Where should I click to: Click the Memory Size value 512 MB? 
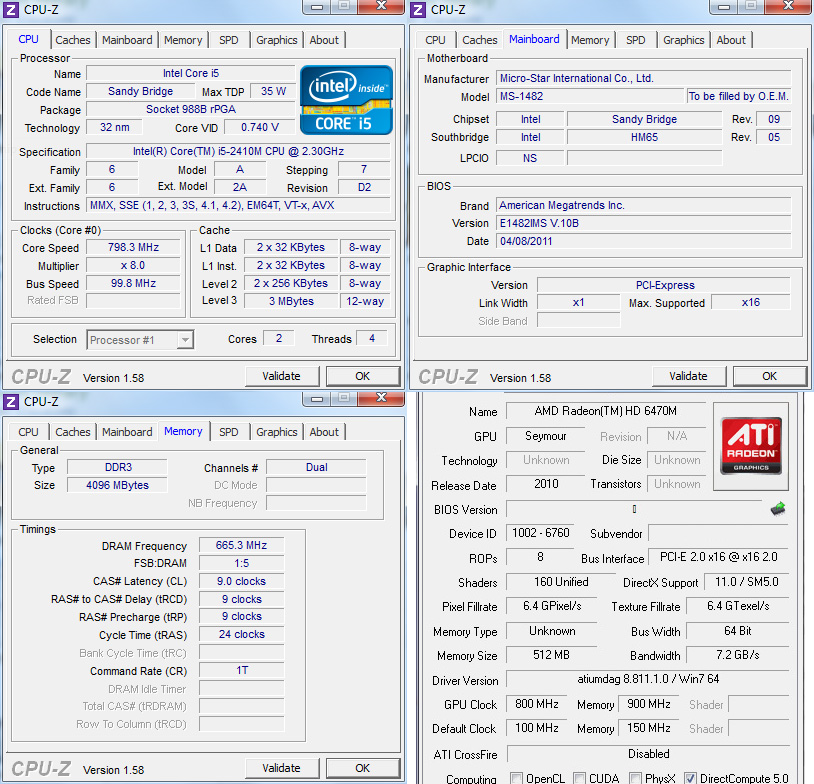click(x=551, y=655)
